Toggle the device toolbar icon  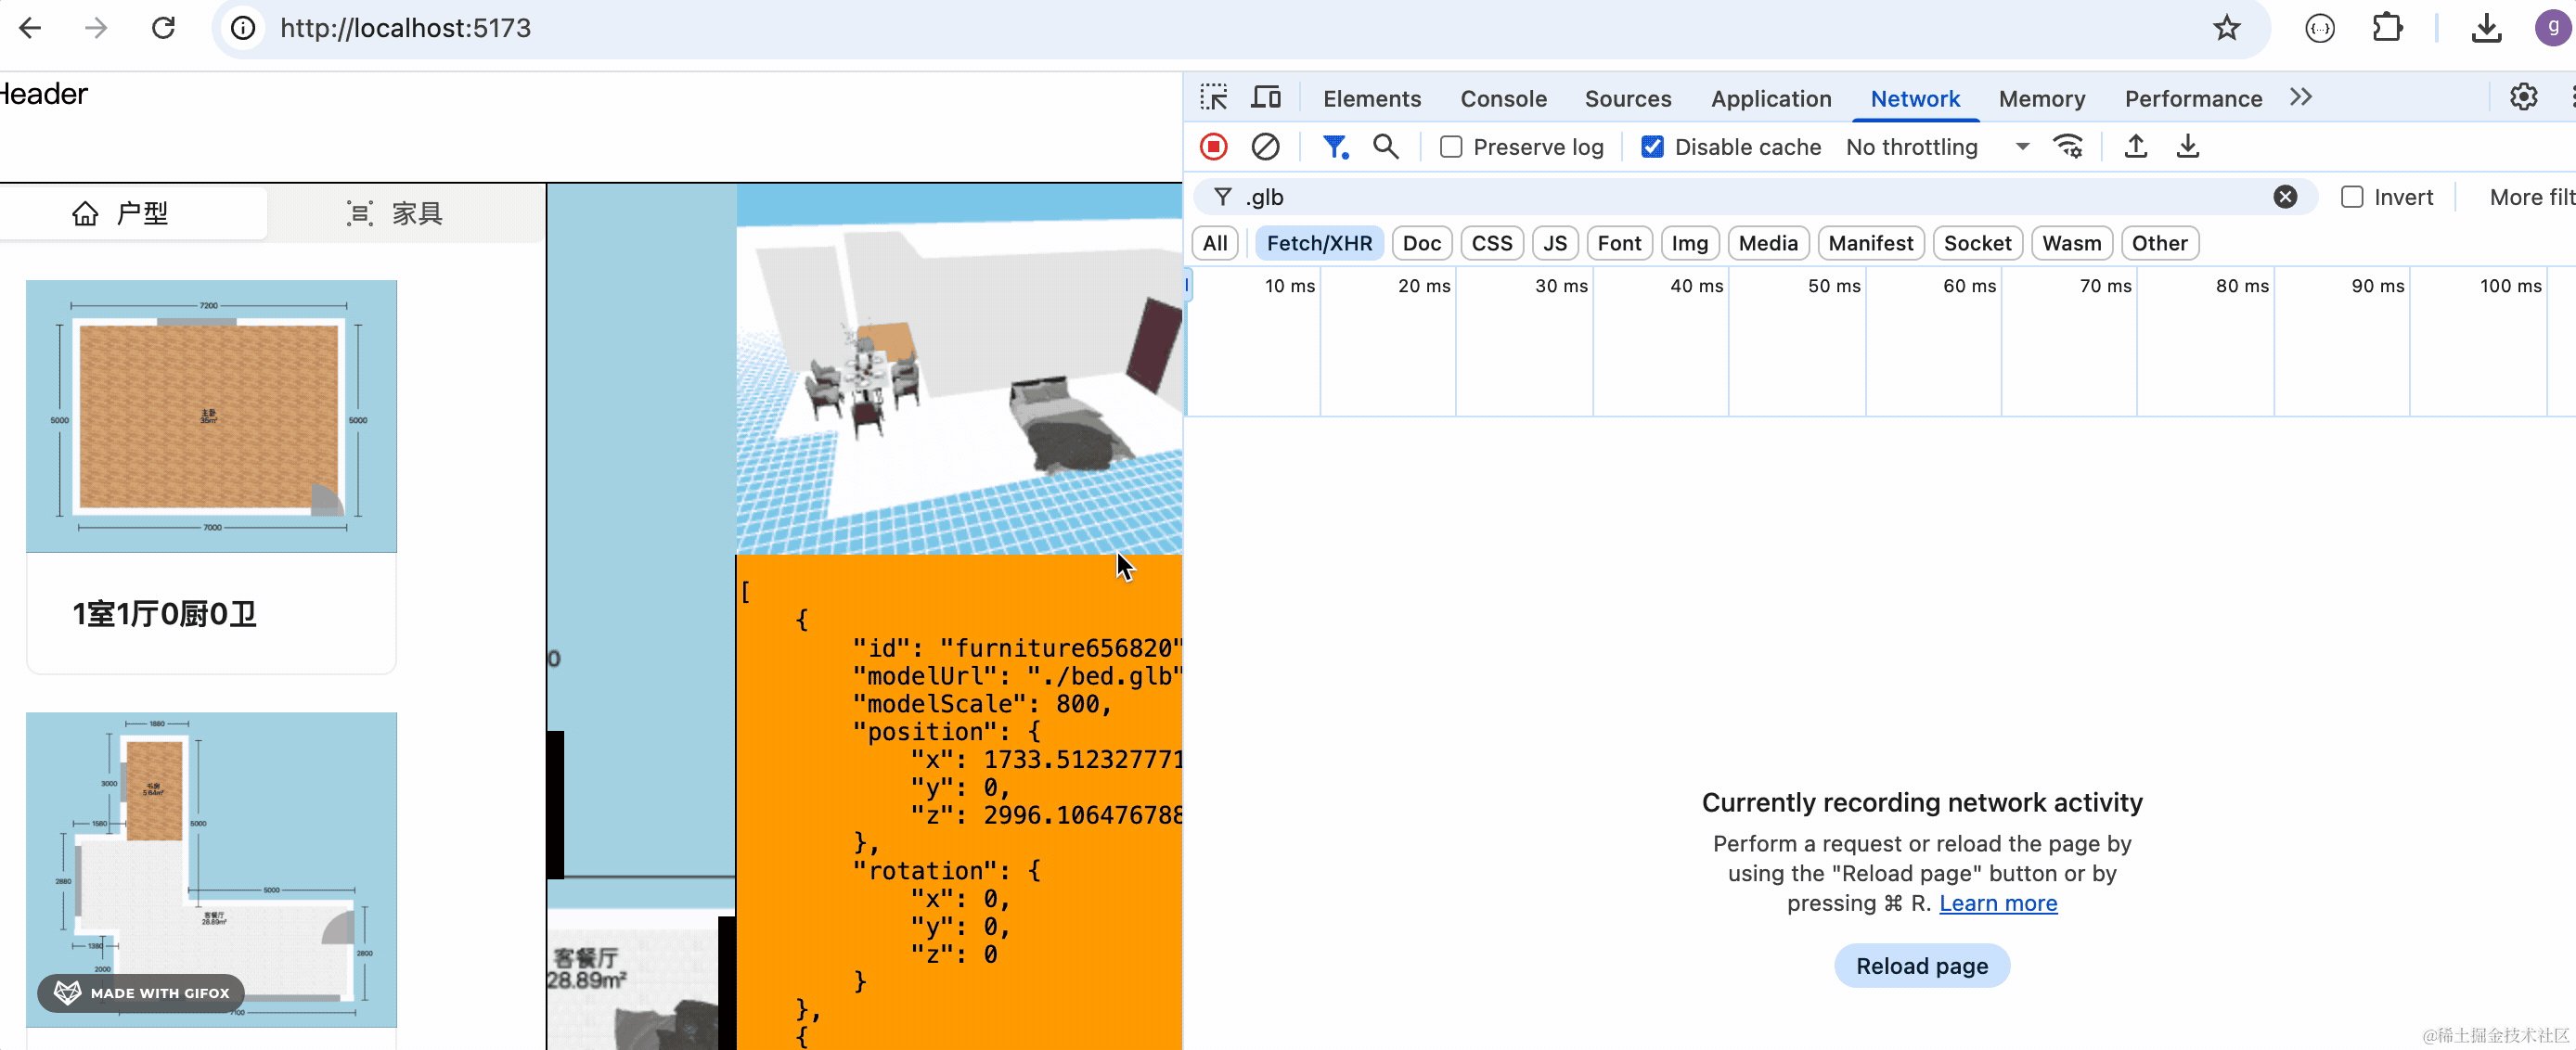point(1266,98)
